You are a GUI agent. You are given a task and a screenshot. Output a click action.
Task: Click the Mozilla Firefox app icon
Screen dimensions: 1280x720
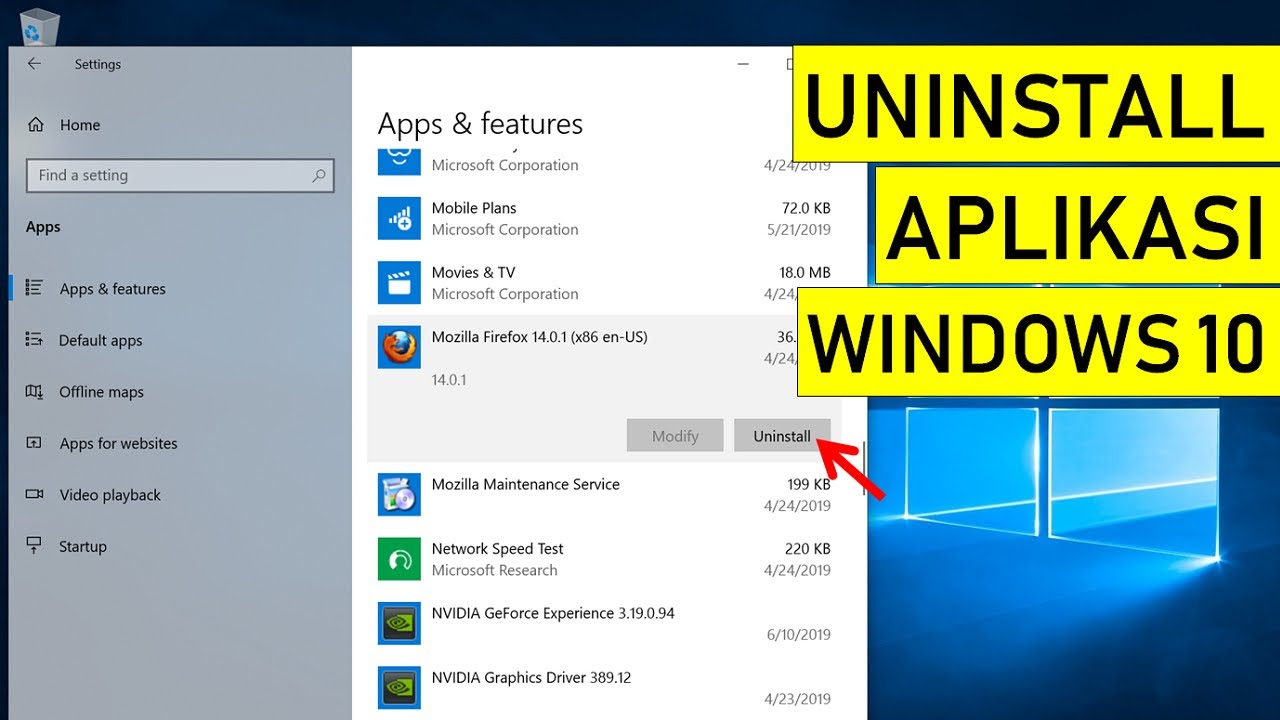[399, 347]
